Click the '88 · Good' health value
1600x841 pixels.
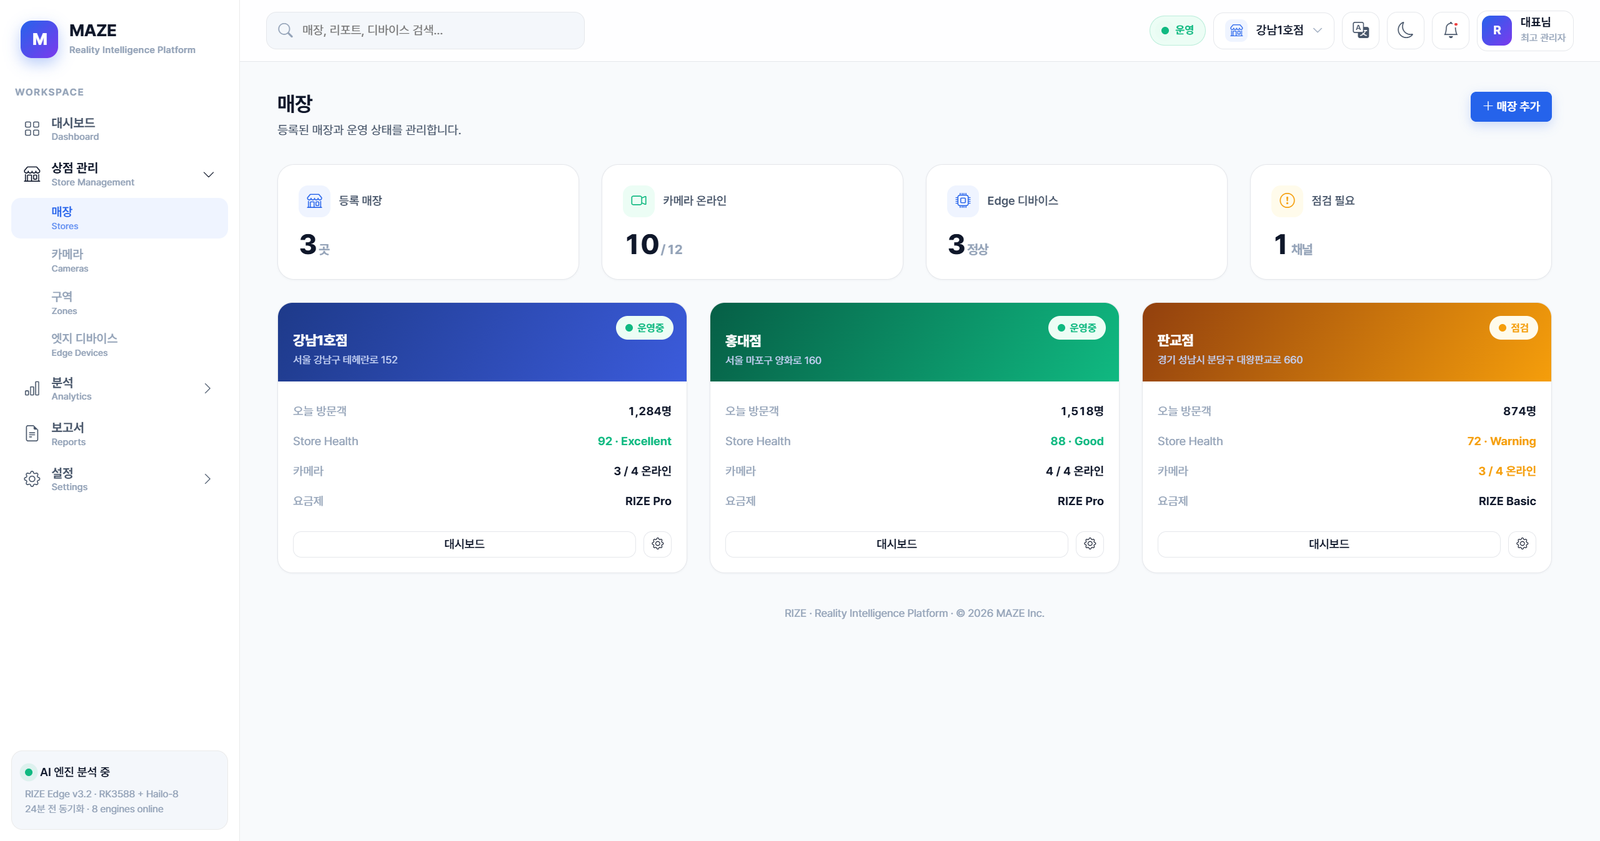(x=1077, y=441)
